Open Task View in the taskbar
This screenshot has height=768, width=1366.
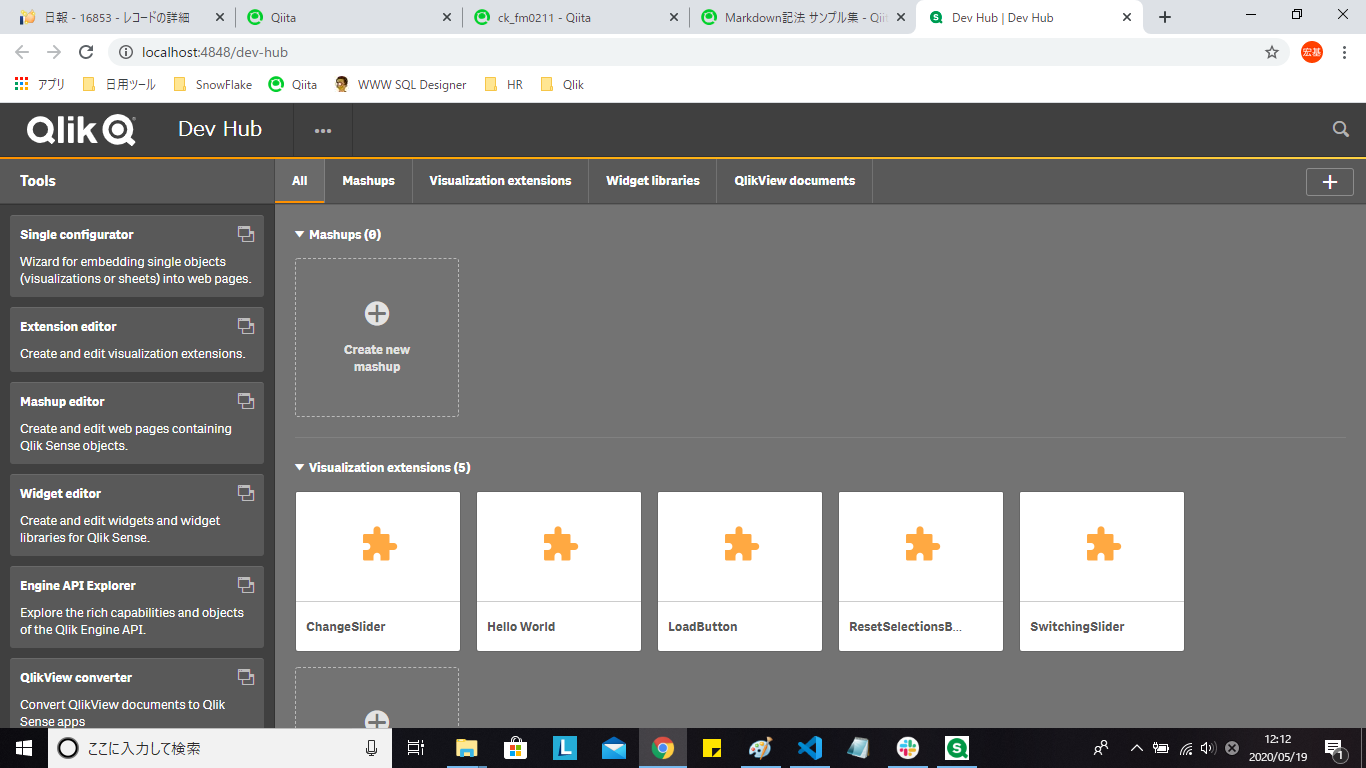(x=417, y=748)
